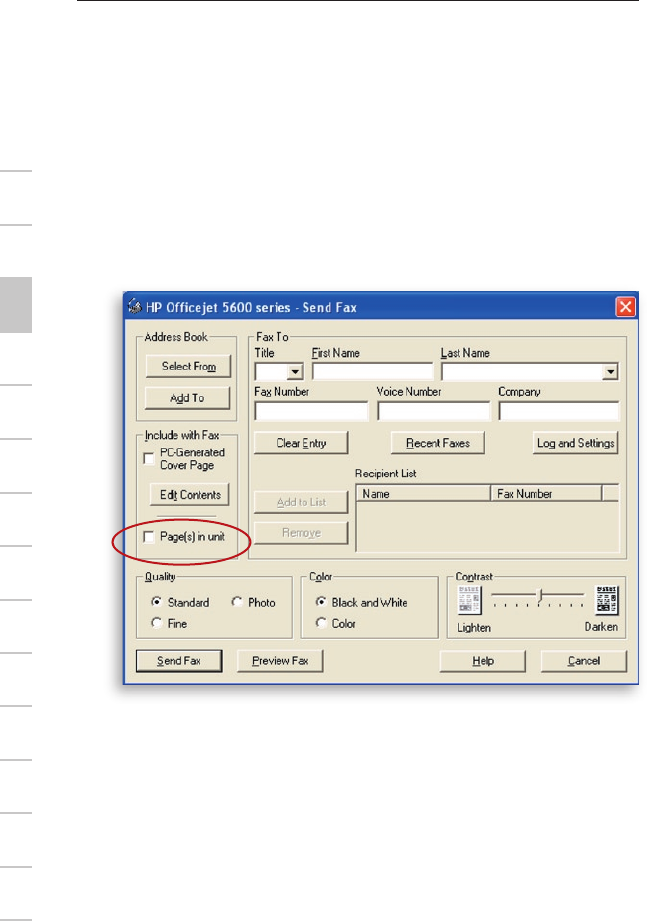The height and width of the screenshot is (921, 647).
Task: Click the Fax Number column header
Action: [x=546, y=493]
